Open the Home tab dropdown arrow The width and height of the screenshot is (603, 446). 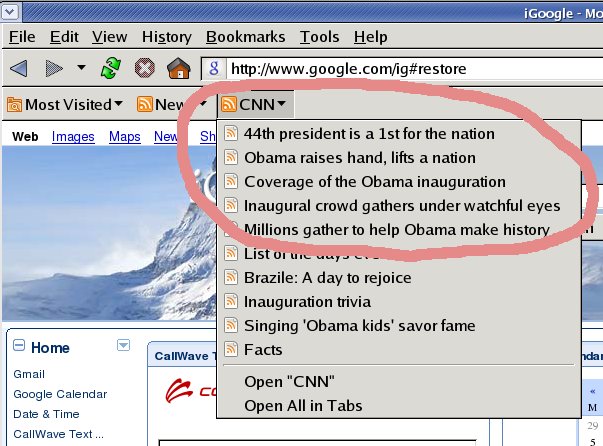(123, 345)
